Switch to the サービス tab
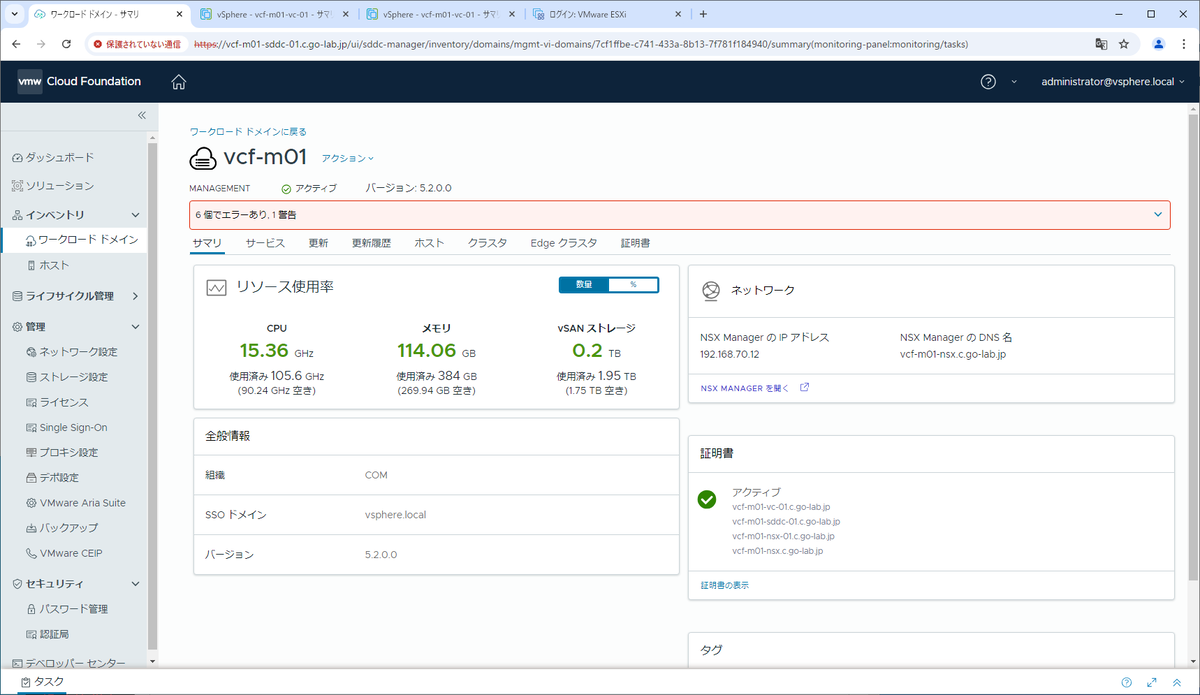Viewport: 1200px width, 695px height. click(x=265, y=243)
